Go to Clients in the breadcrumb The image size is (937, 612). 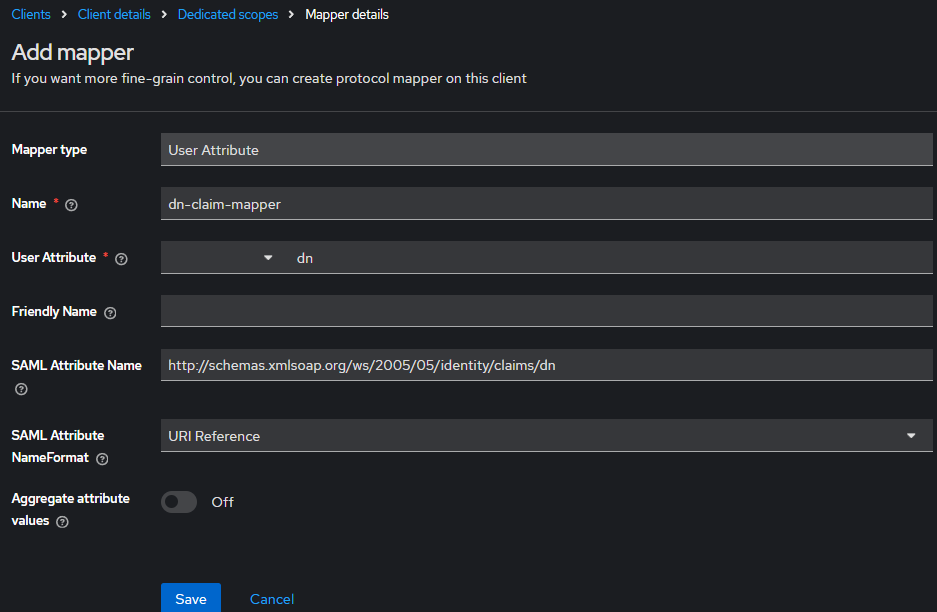click(x=31, y=15)
